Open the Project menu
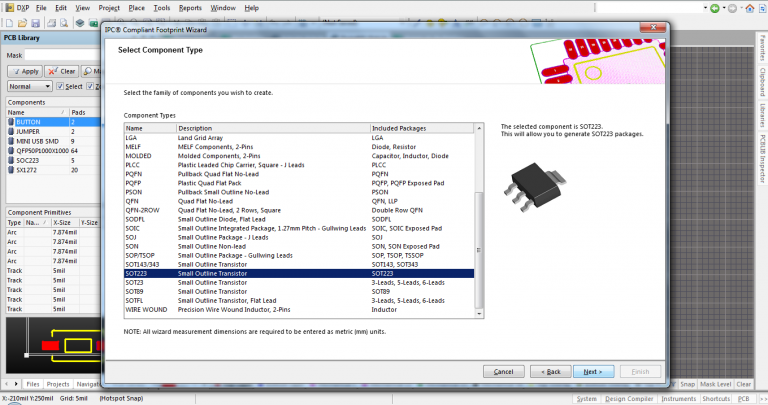The image size is (768, 405). click(109, 8)
